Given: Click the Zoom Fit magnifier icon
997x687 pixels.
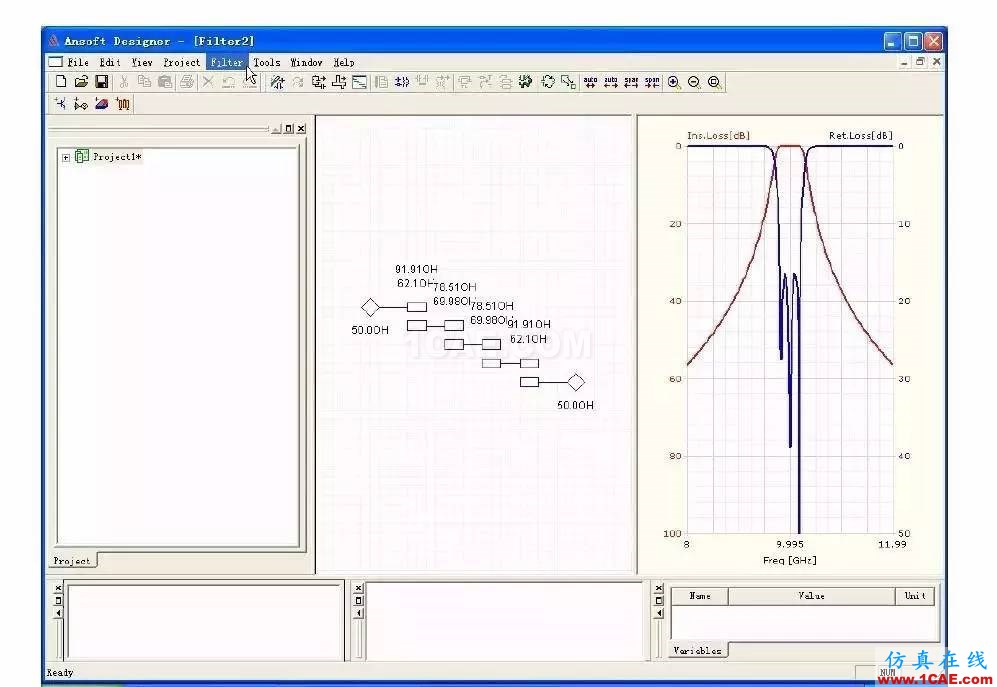Looking at the screenshot, I should tap(715, 82).
